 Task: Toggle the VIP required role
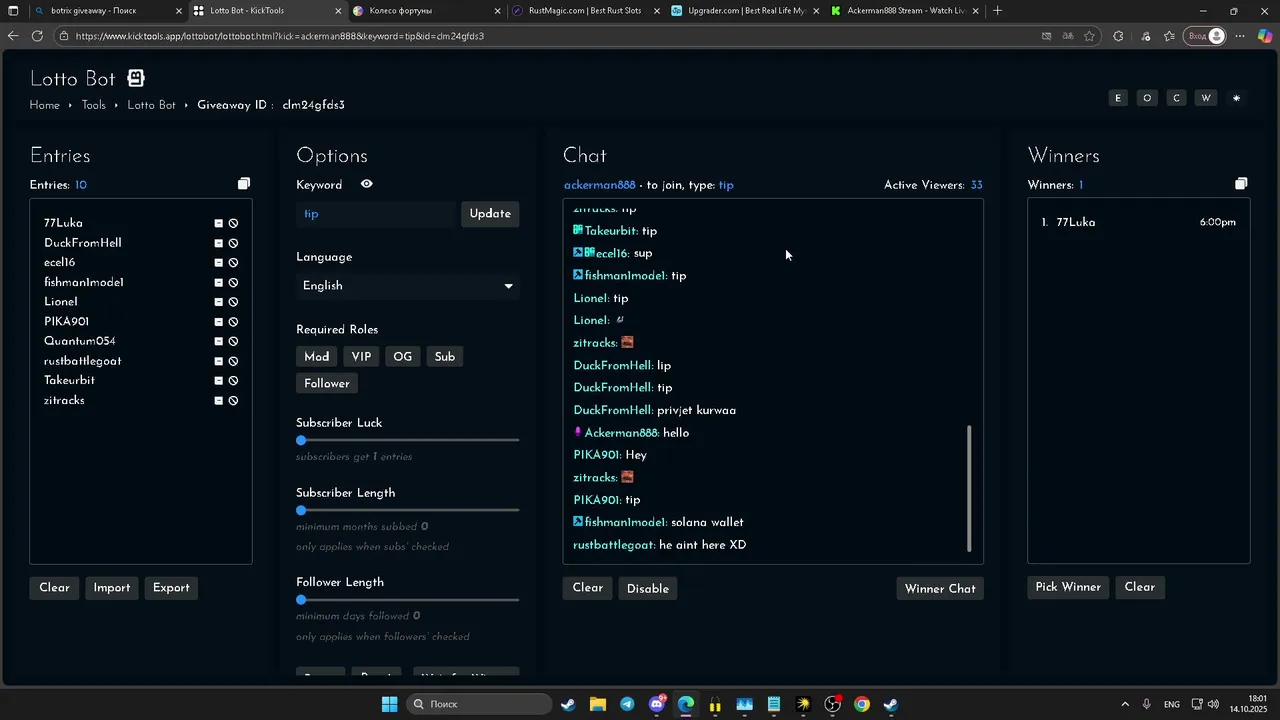click(361, 357)
